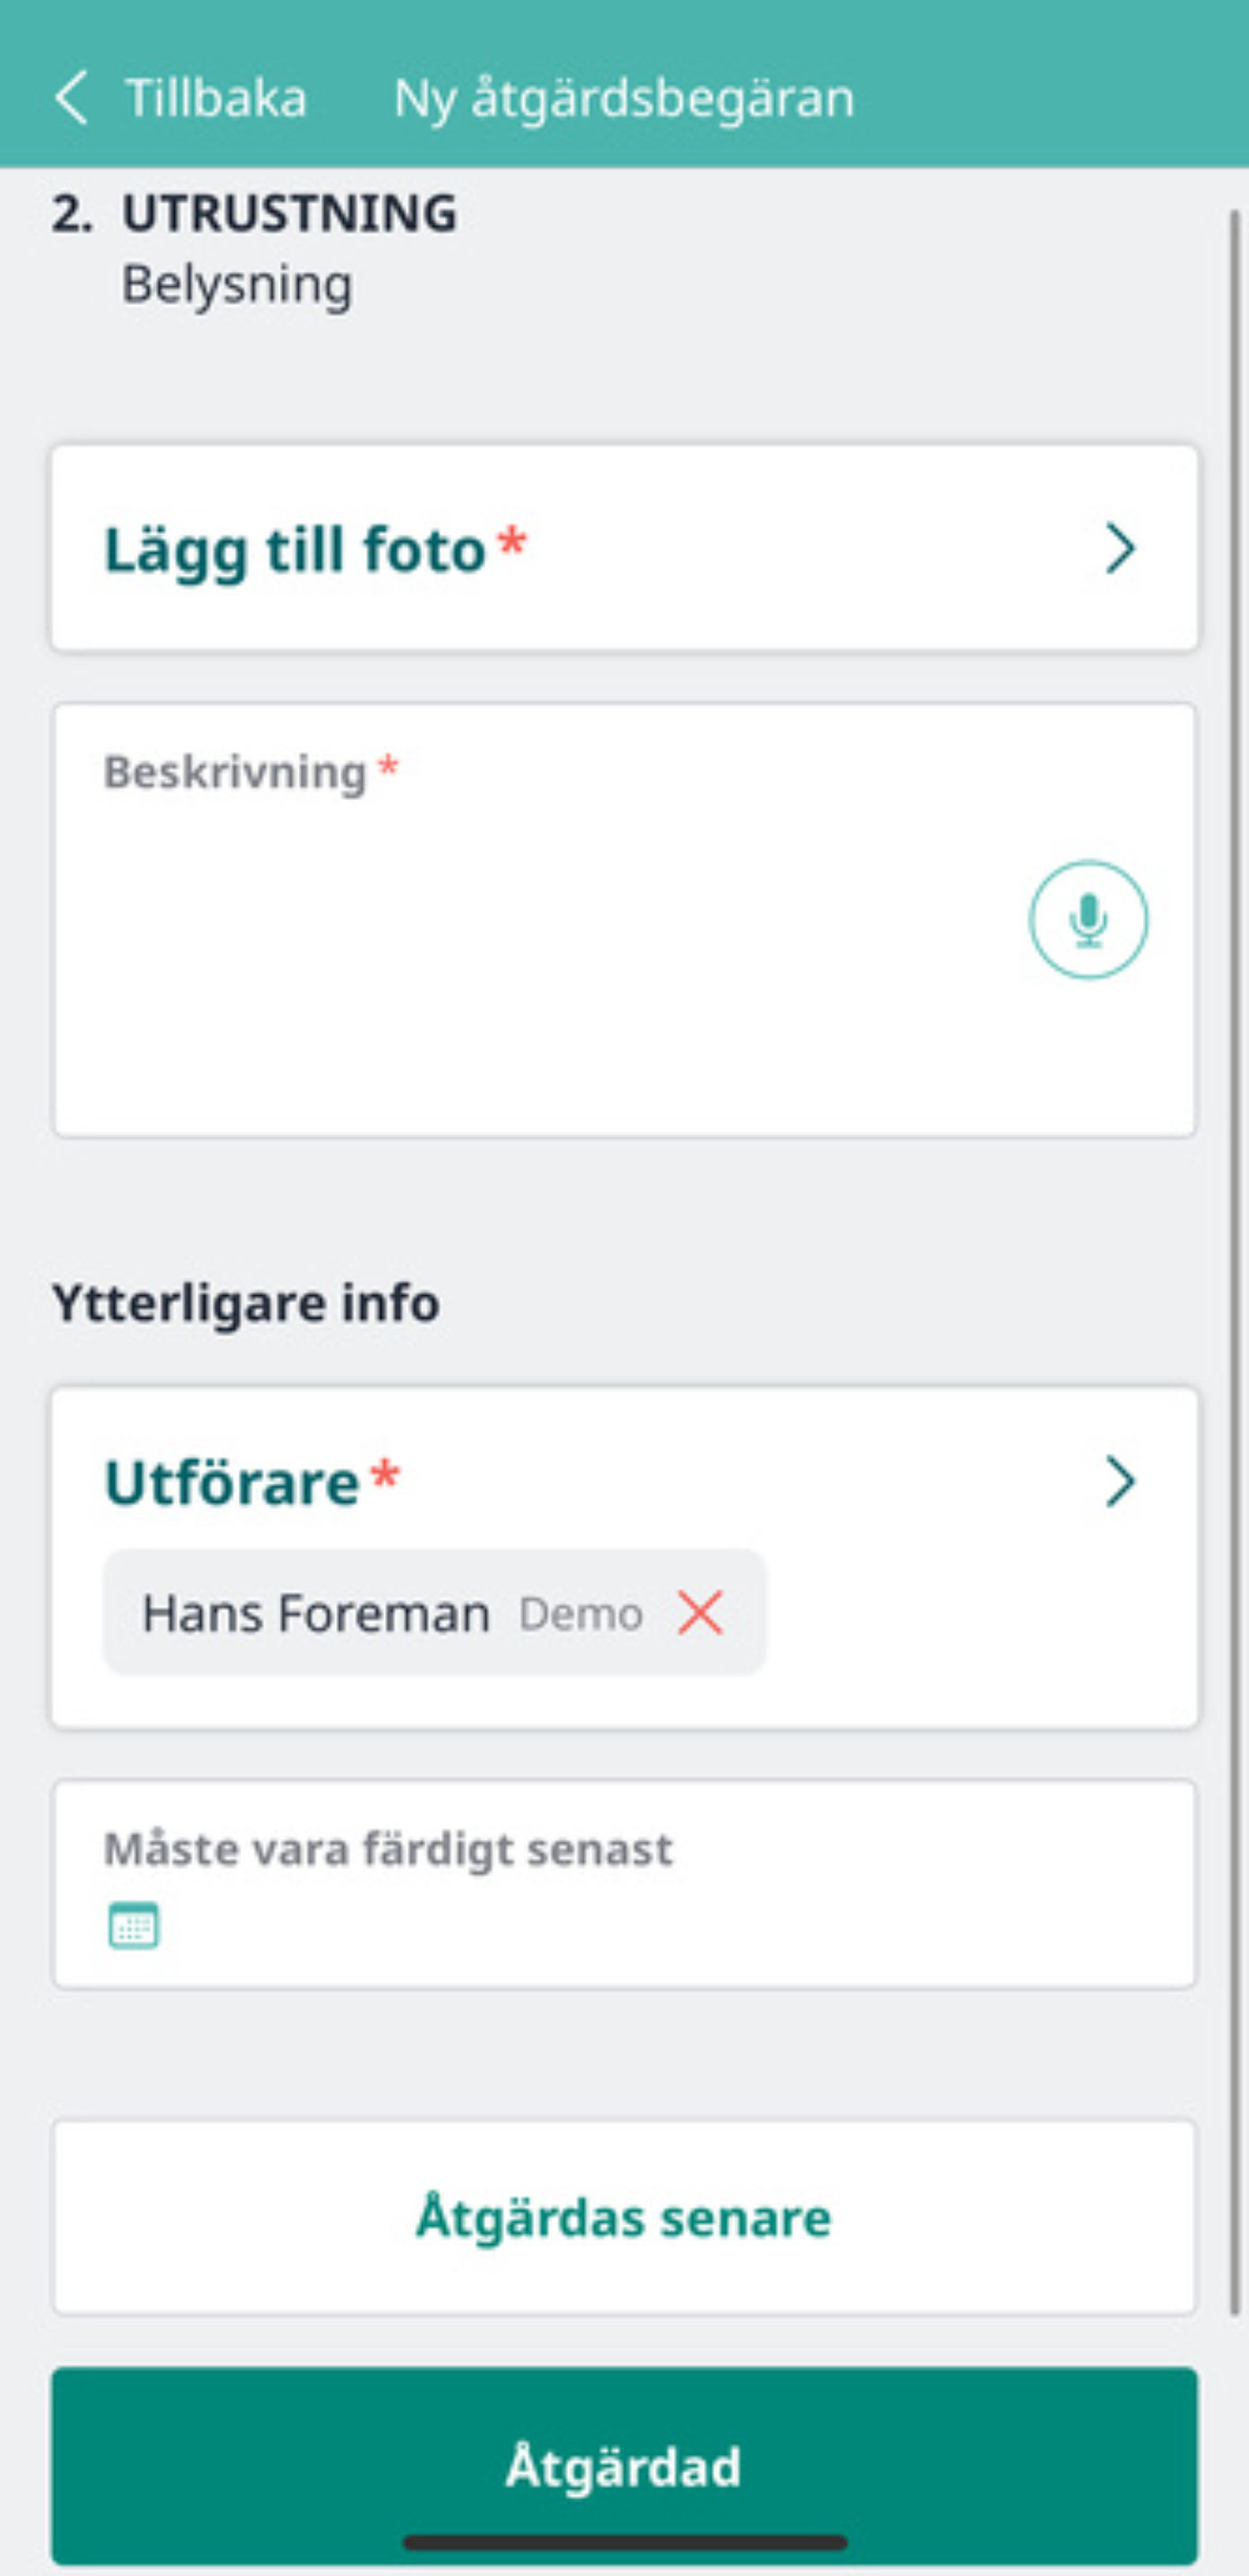Choose Åtgärdas senare button

pyautogui.click(x=624, y=2217)
